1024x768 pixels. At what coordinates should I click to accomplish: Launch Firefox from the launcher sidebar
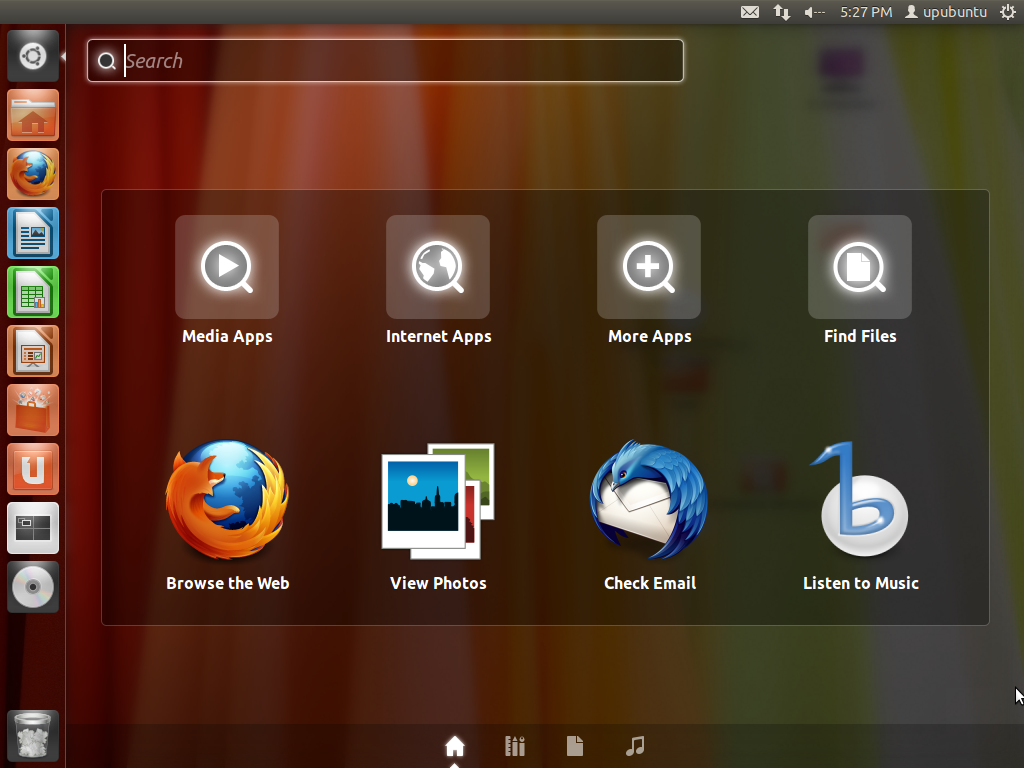(x=33, y=174)
